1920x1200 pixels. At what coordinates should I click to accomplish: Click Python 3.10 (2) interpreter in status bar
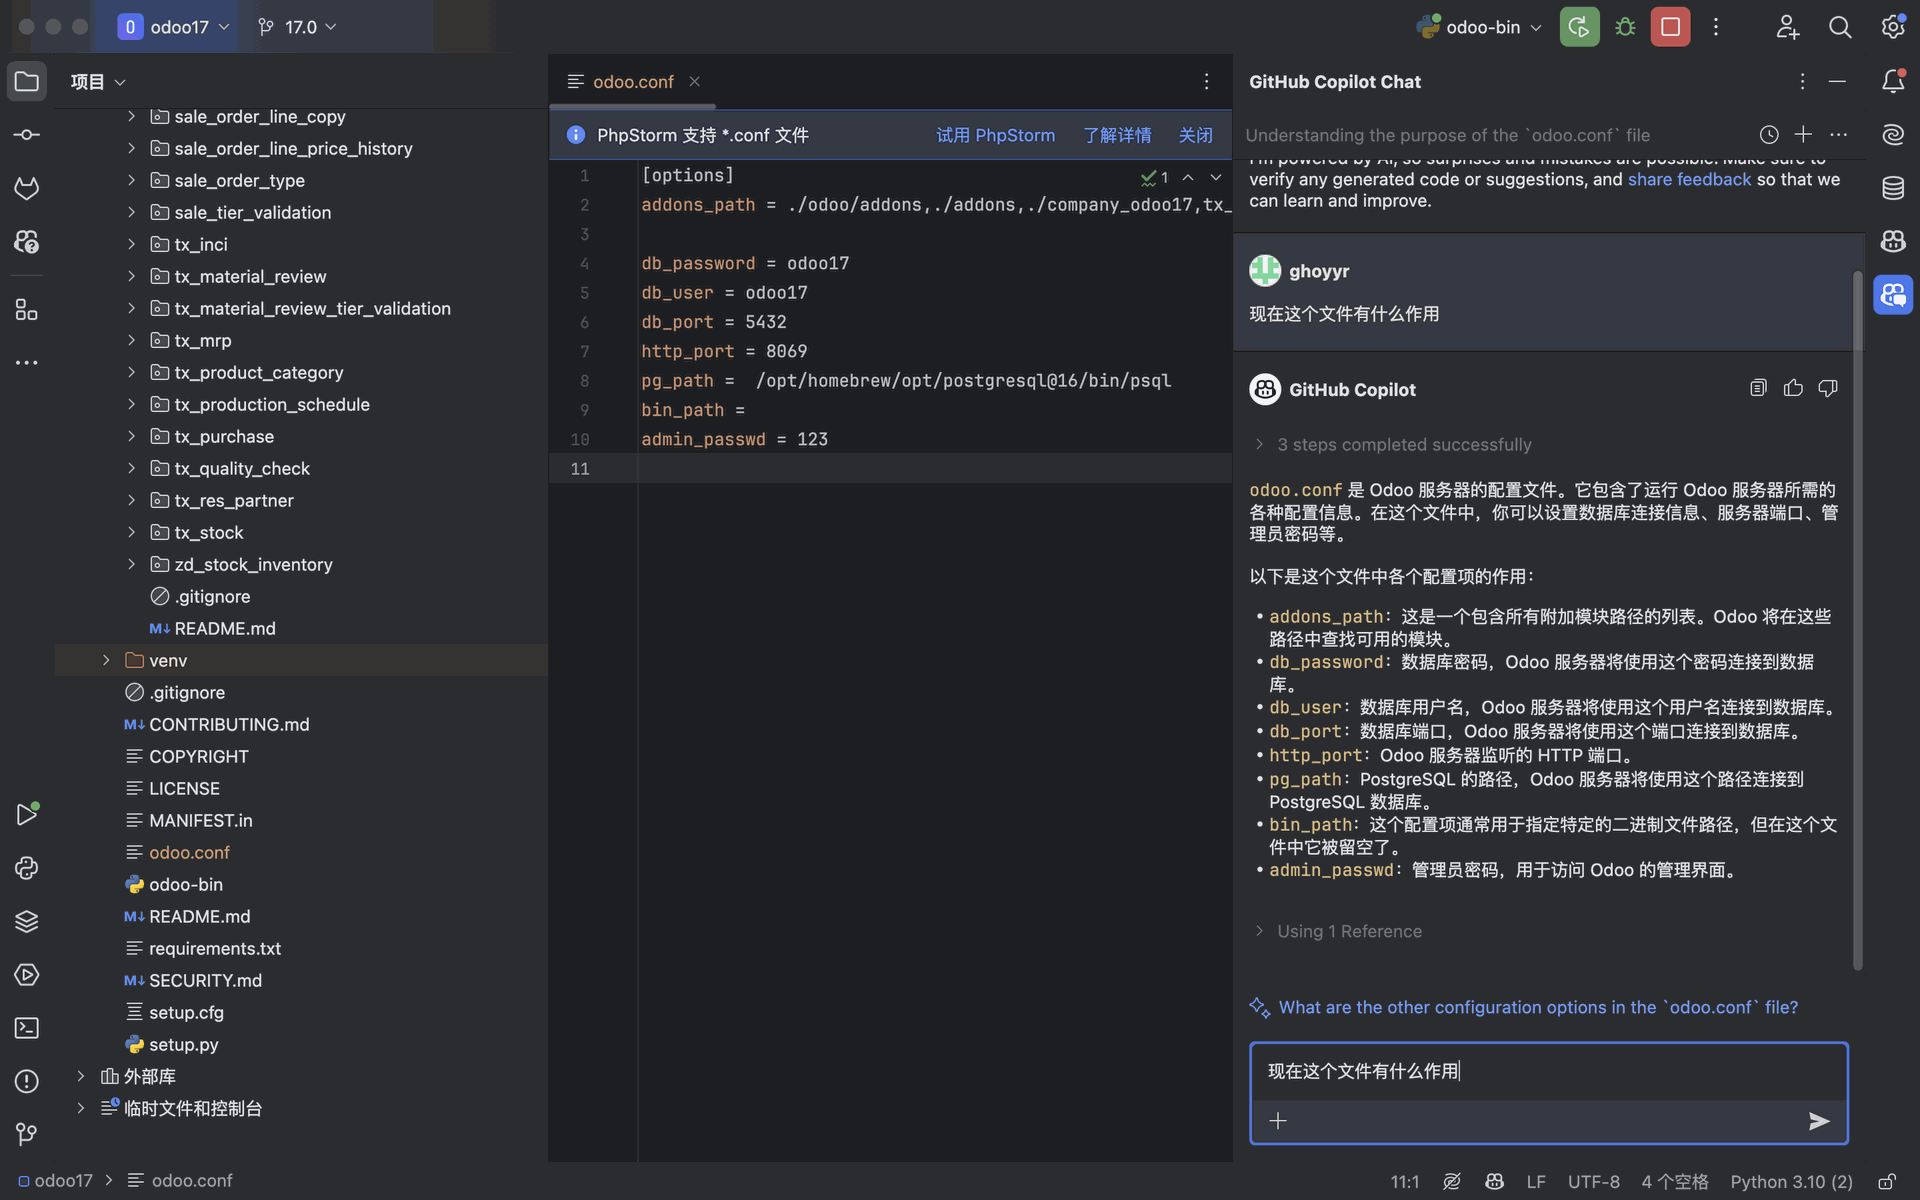click(1791, 1181)
